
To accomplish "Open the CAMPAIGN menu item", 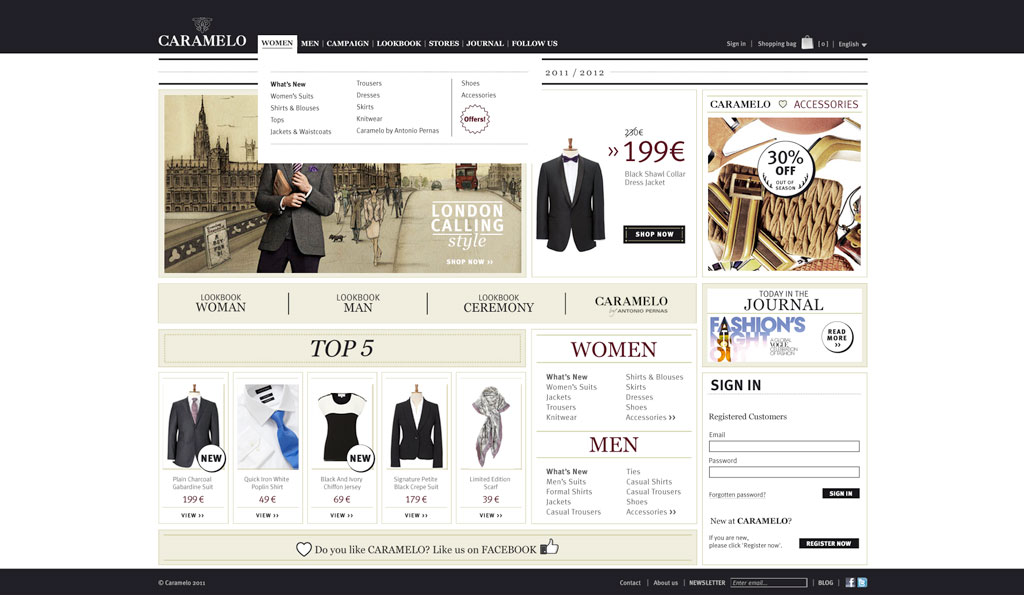I will 347,44.
